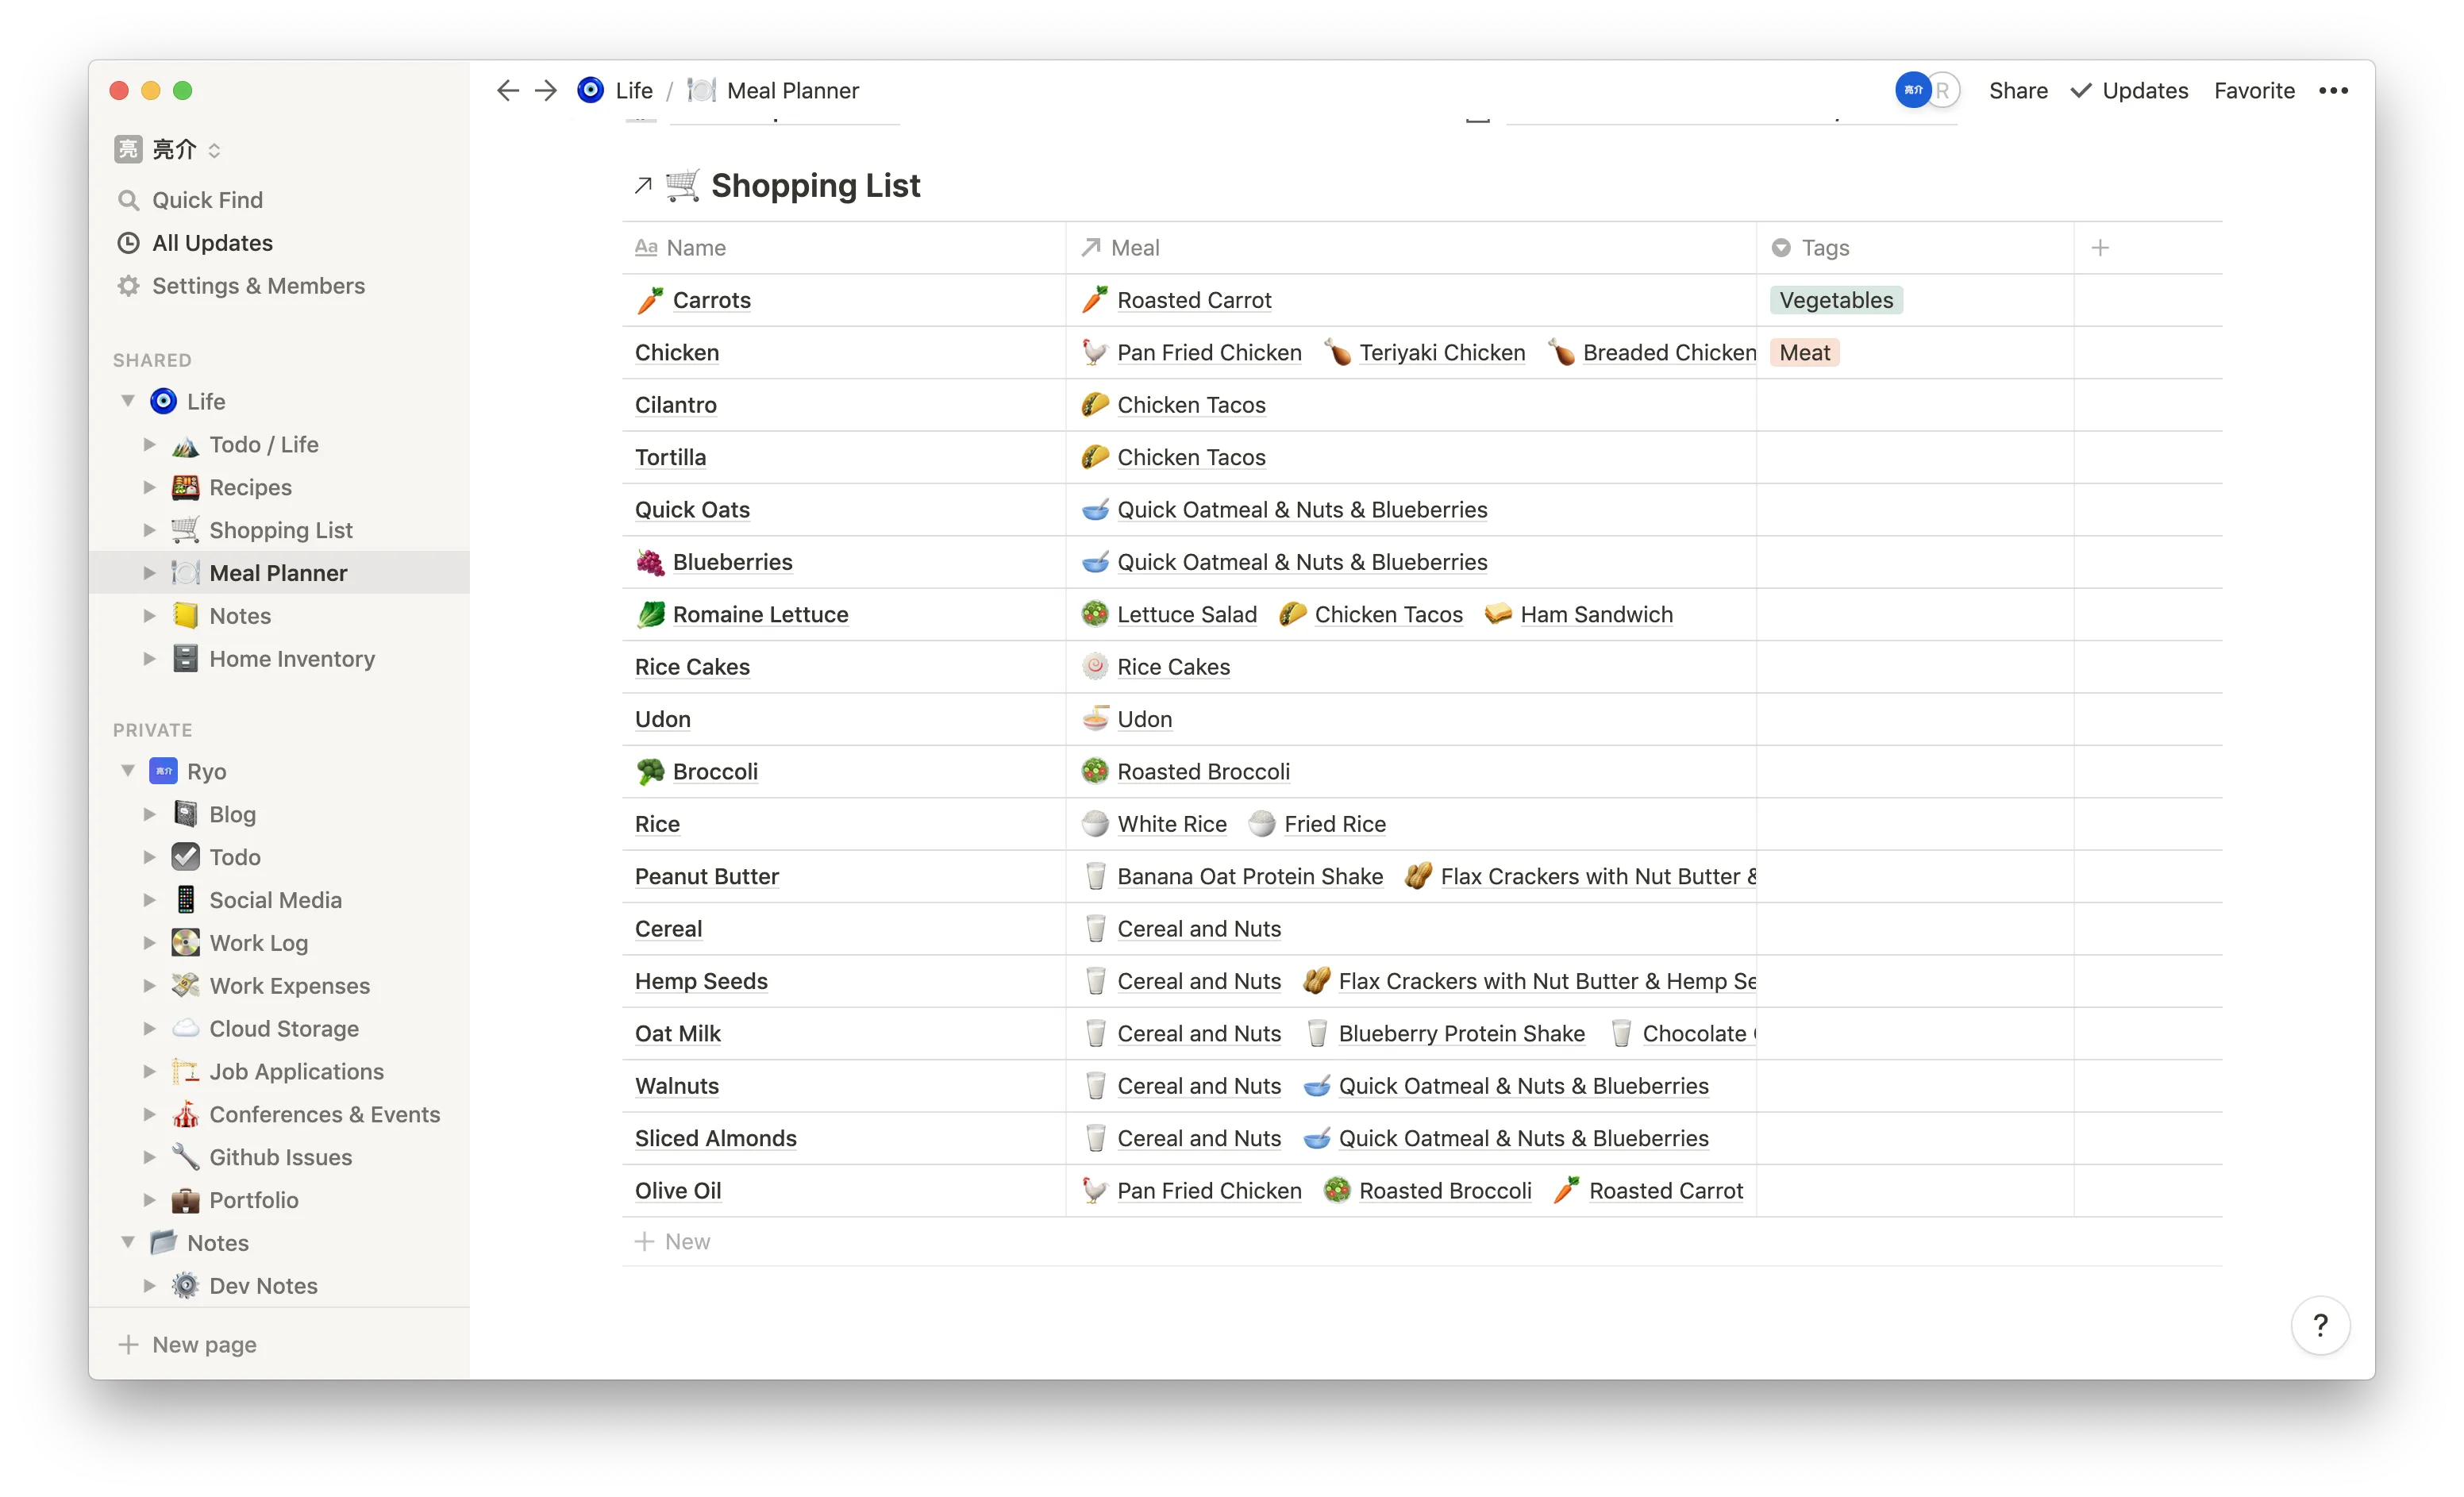
Task: Open Home Inventory from the sidebar
Action: pyautogui.click(x=291, y=658)
